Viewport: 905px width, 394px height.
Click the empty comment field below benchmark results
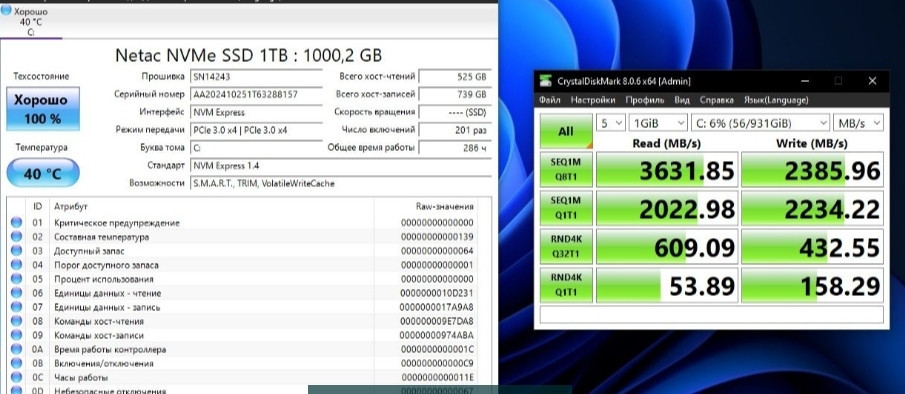(x=712, y=314)
